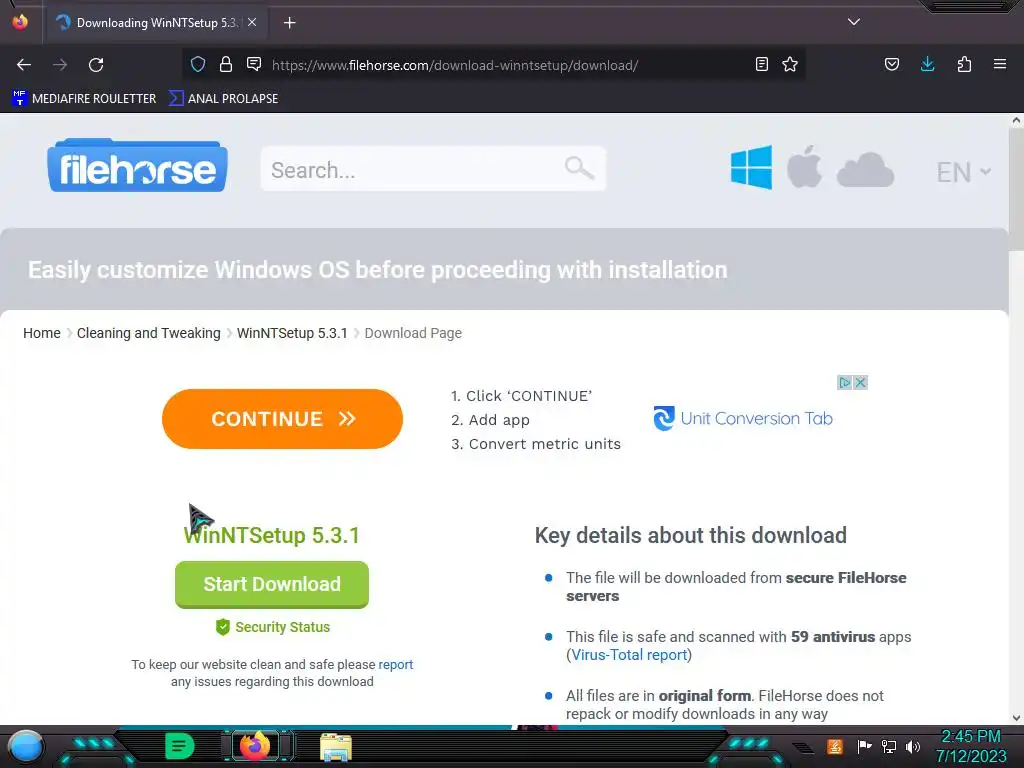Open the volume speaker tray icon

pyautogui.click(x=913, y=746)
